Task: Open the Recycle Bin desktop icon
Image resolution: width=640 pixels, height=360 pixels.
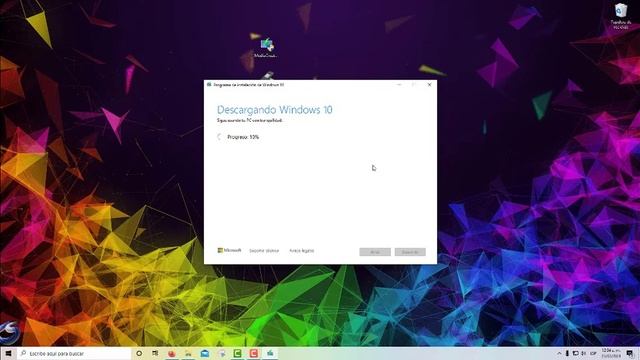Action: coord(621,16)
